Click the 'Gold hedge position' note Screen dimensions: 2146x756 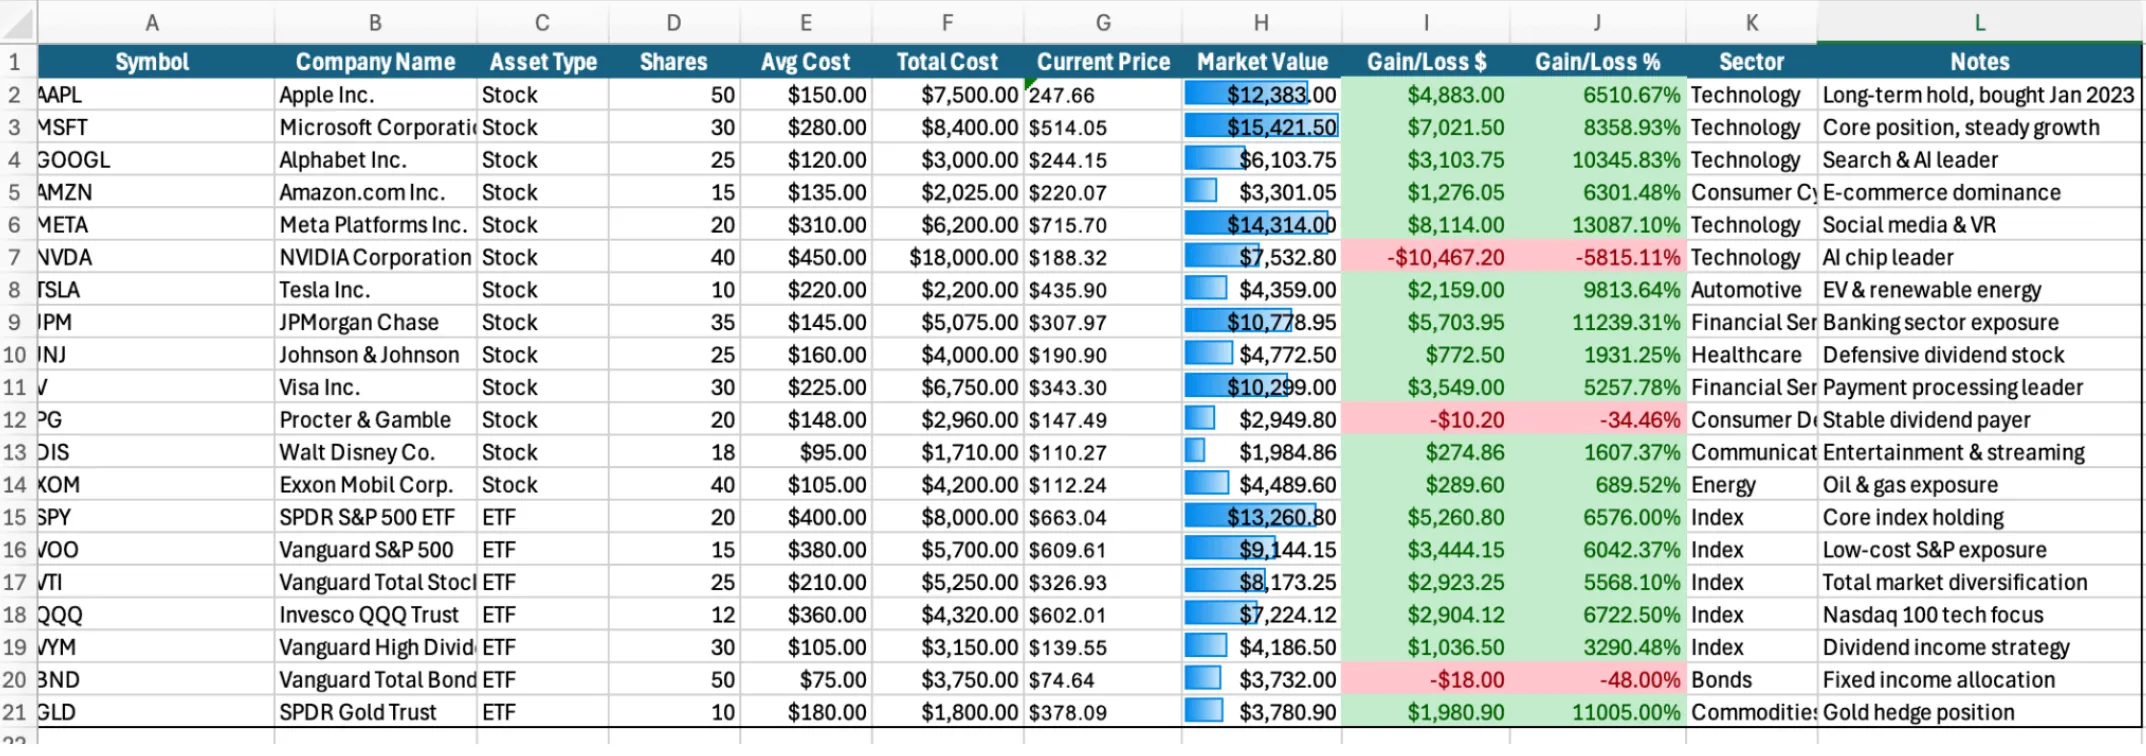point(1979,712)
